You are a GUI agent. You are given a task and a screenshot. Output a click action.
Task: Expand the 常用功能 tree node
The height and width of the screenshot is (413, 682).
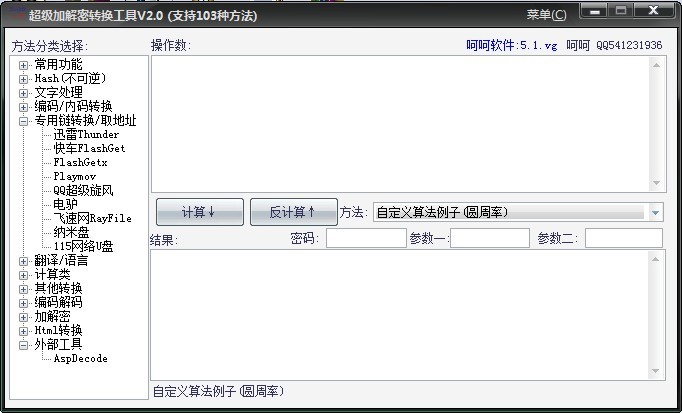[x=24, y=65]
